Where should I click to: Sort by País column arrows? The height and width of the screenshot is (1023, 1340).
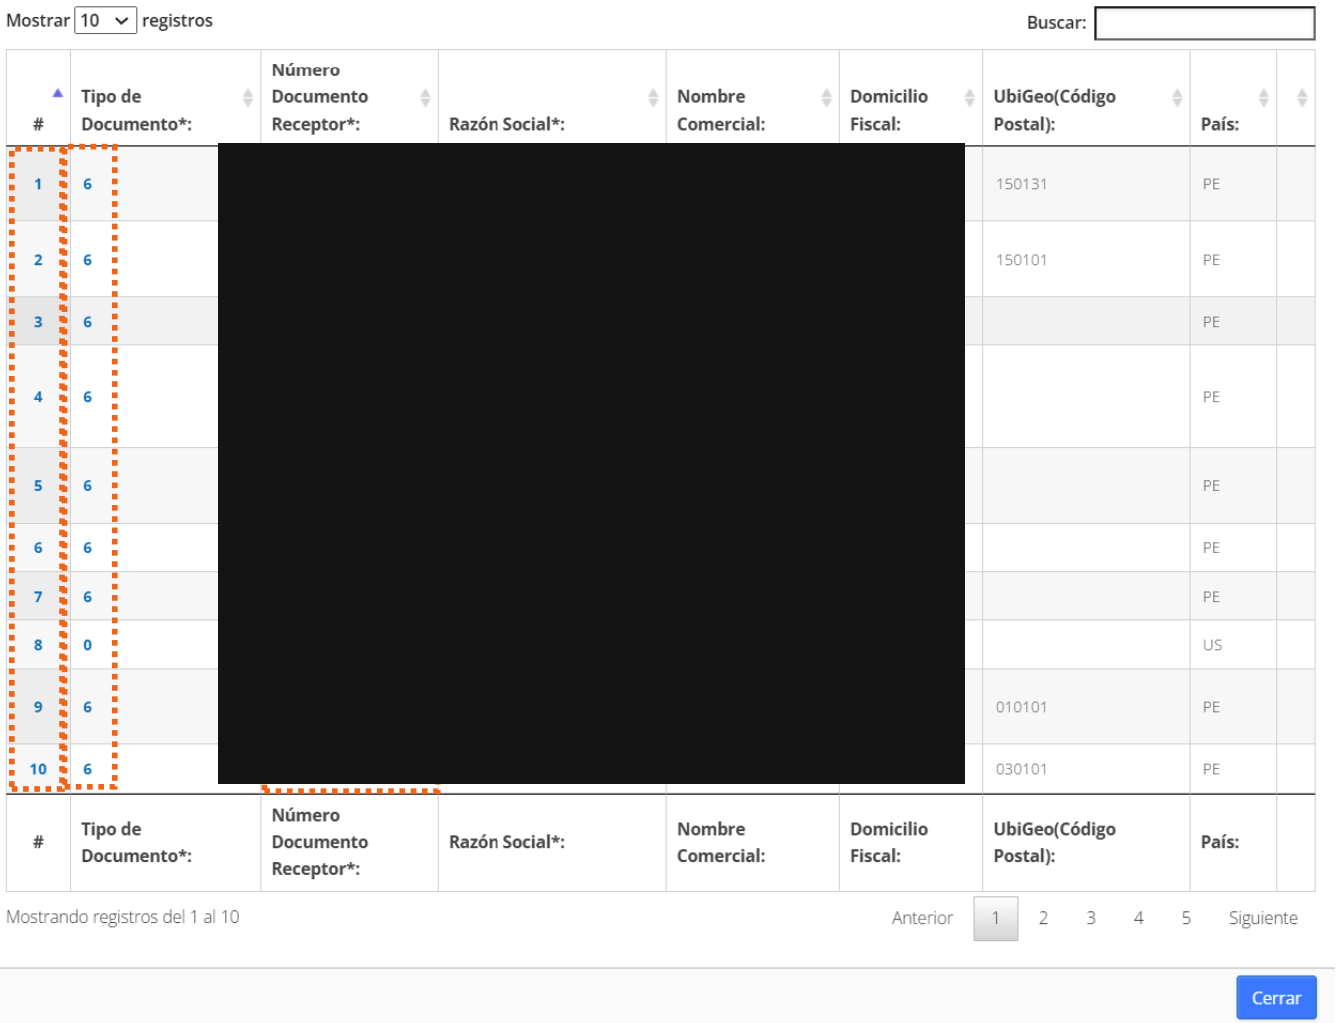click(1264, 97)
